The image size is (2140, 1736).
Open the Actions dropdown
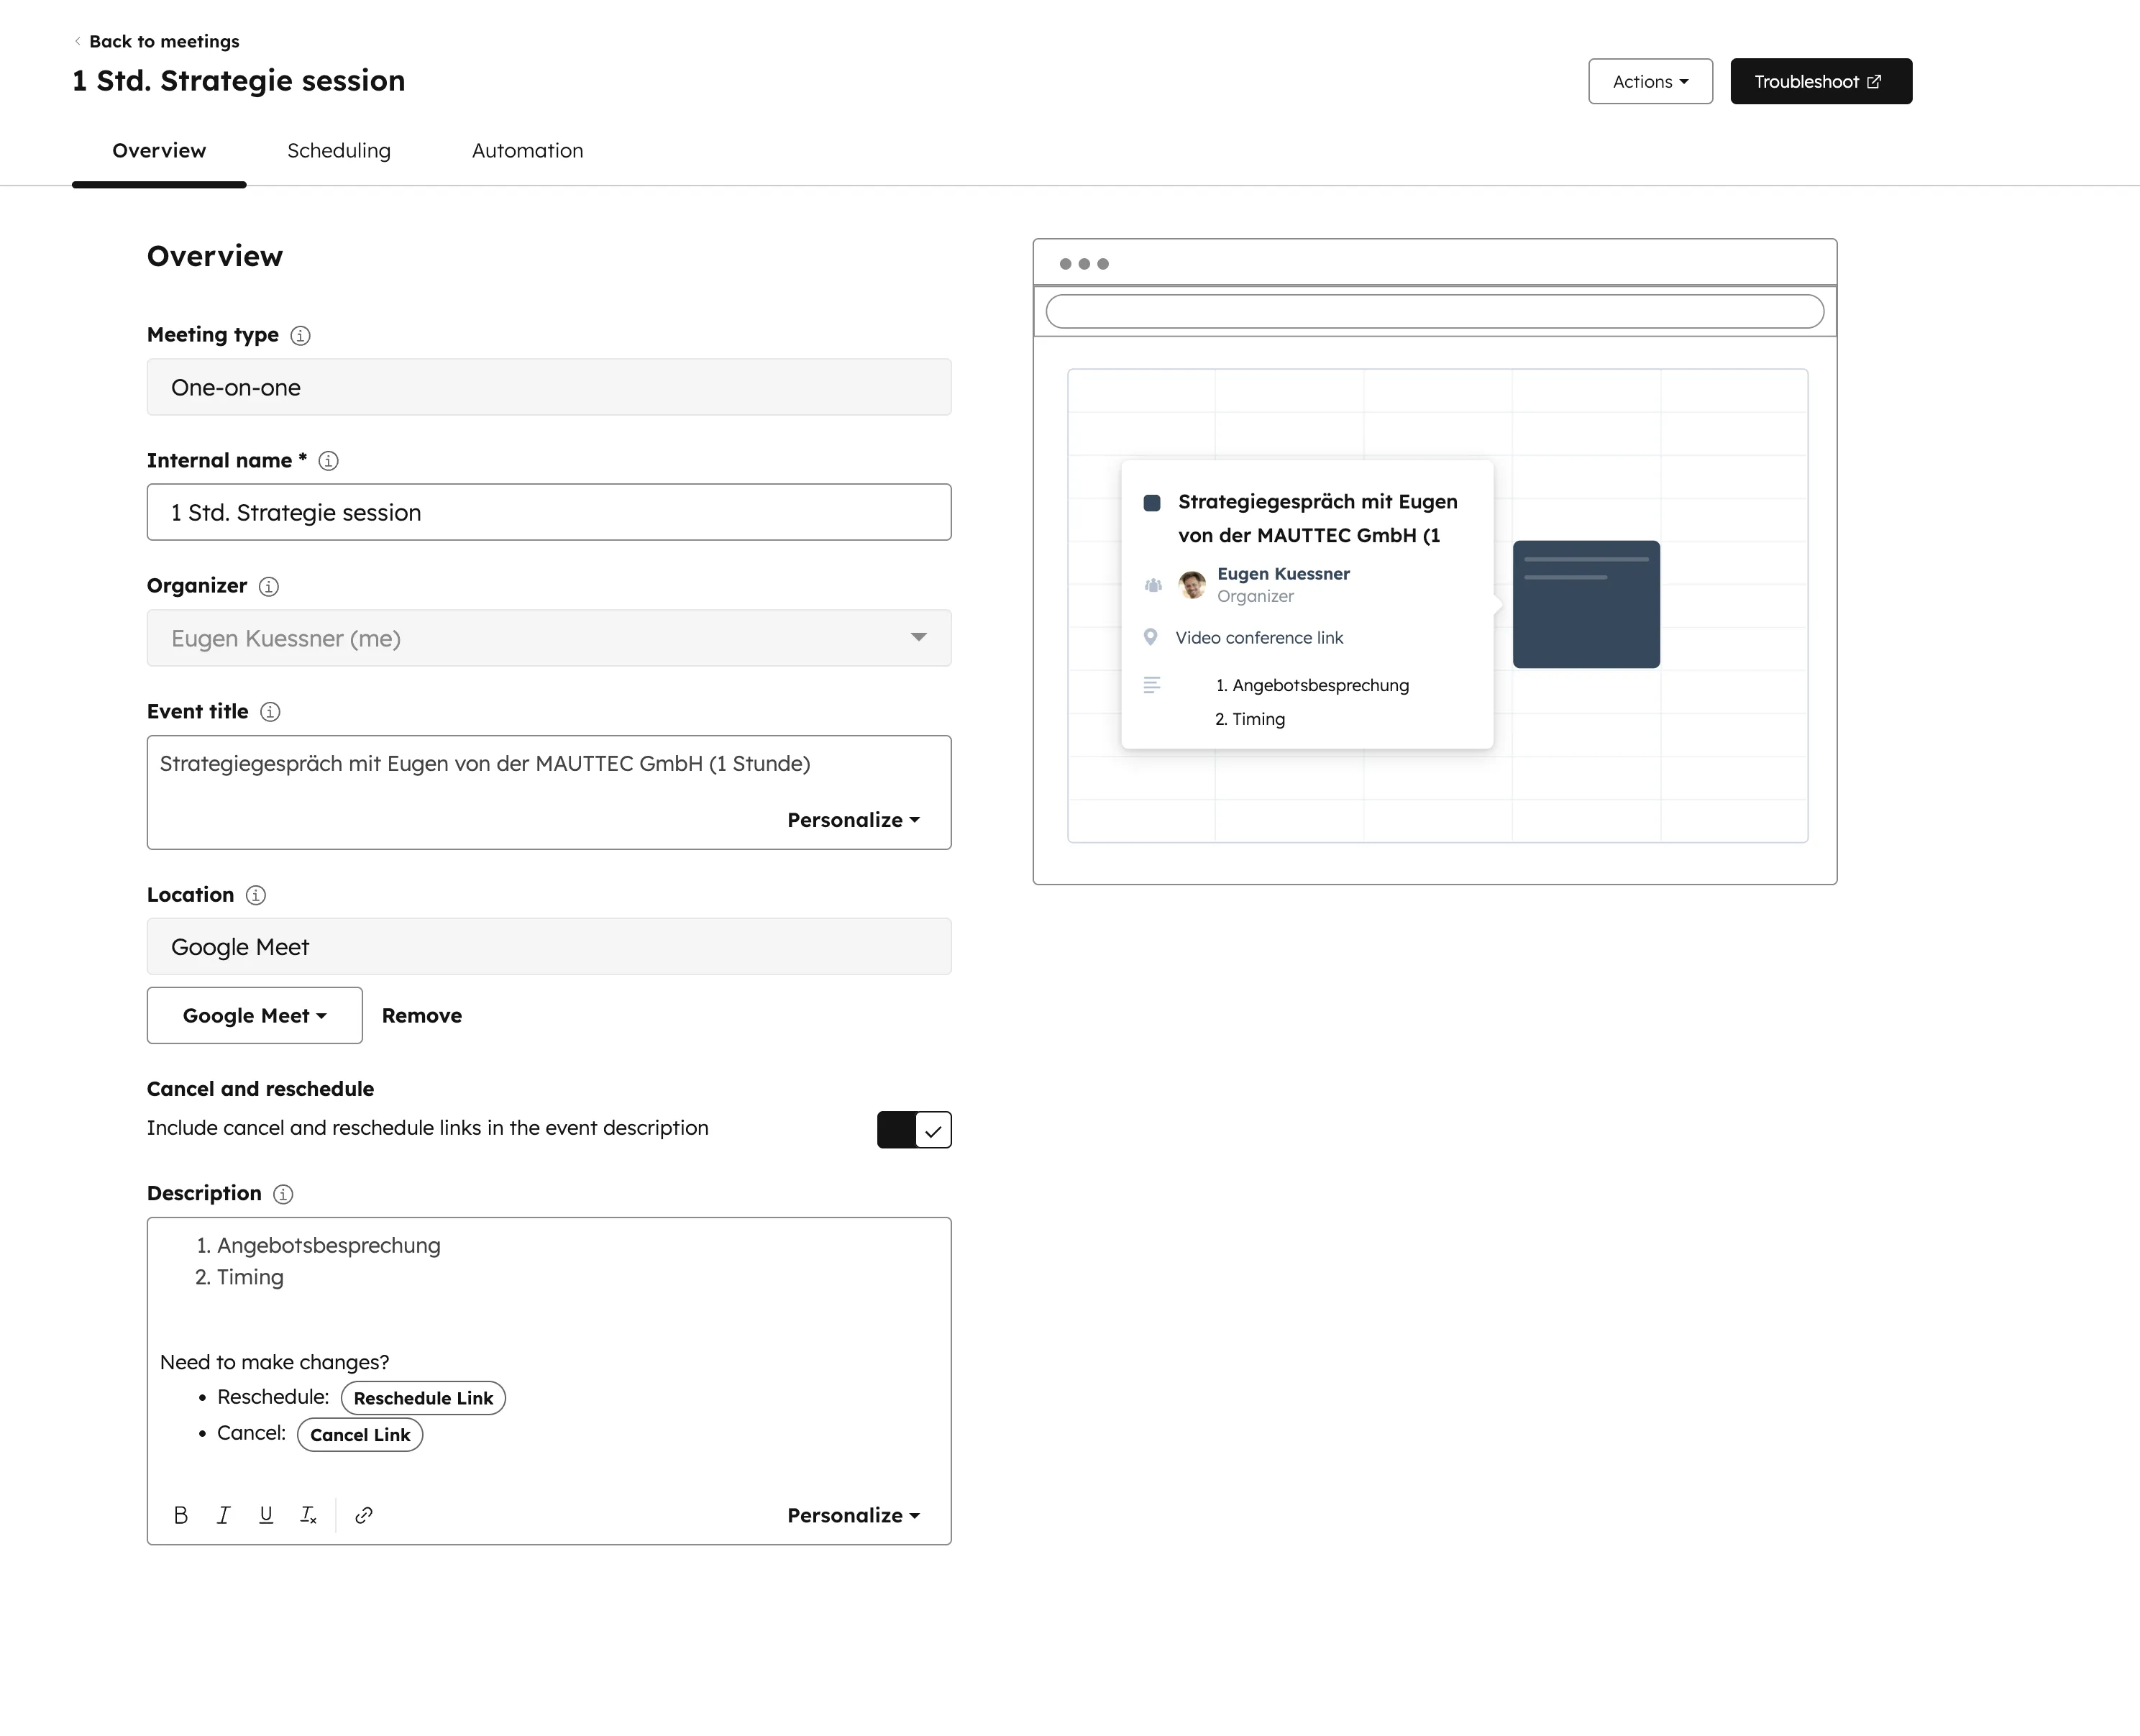tap(1649, 81)
